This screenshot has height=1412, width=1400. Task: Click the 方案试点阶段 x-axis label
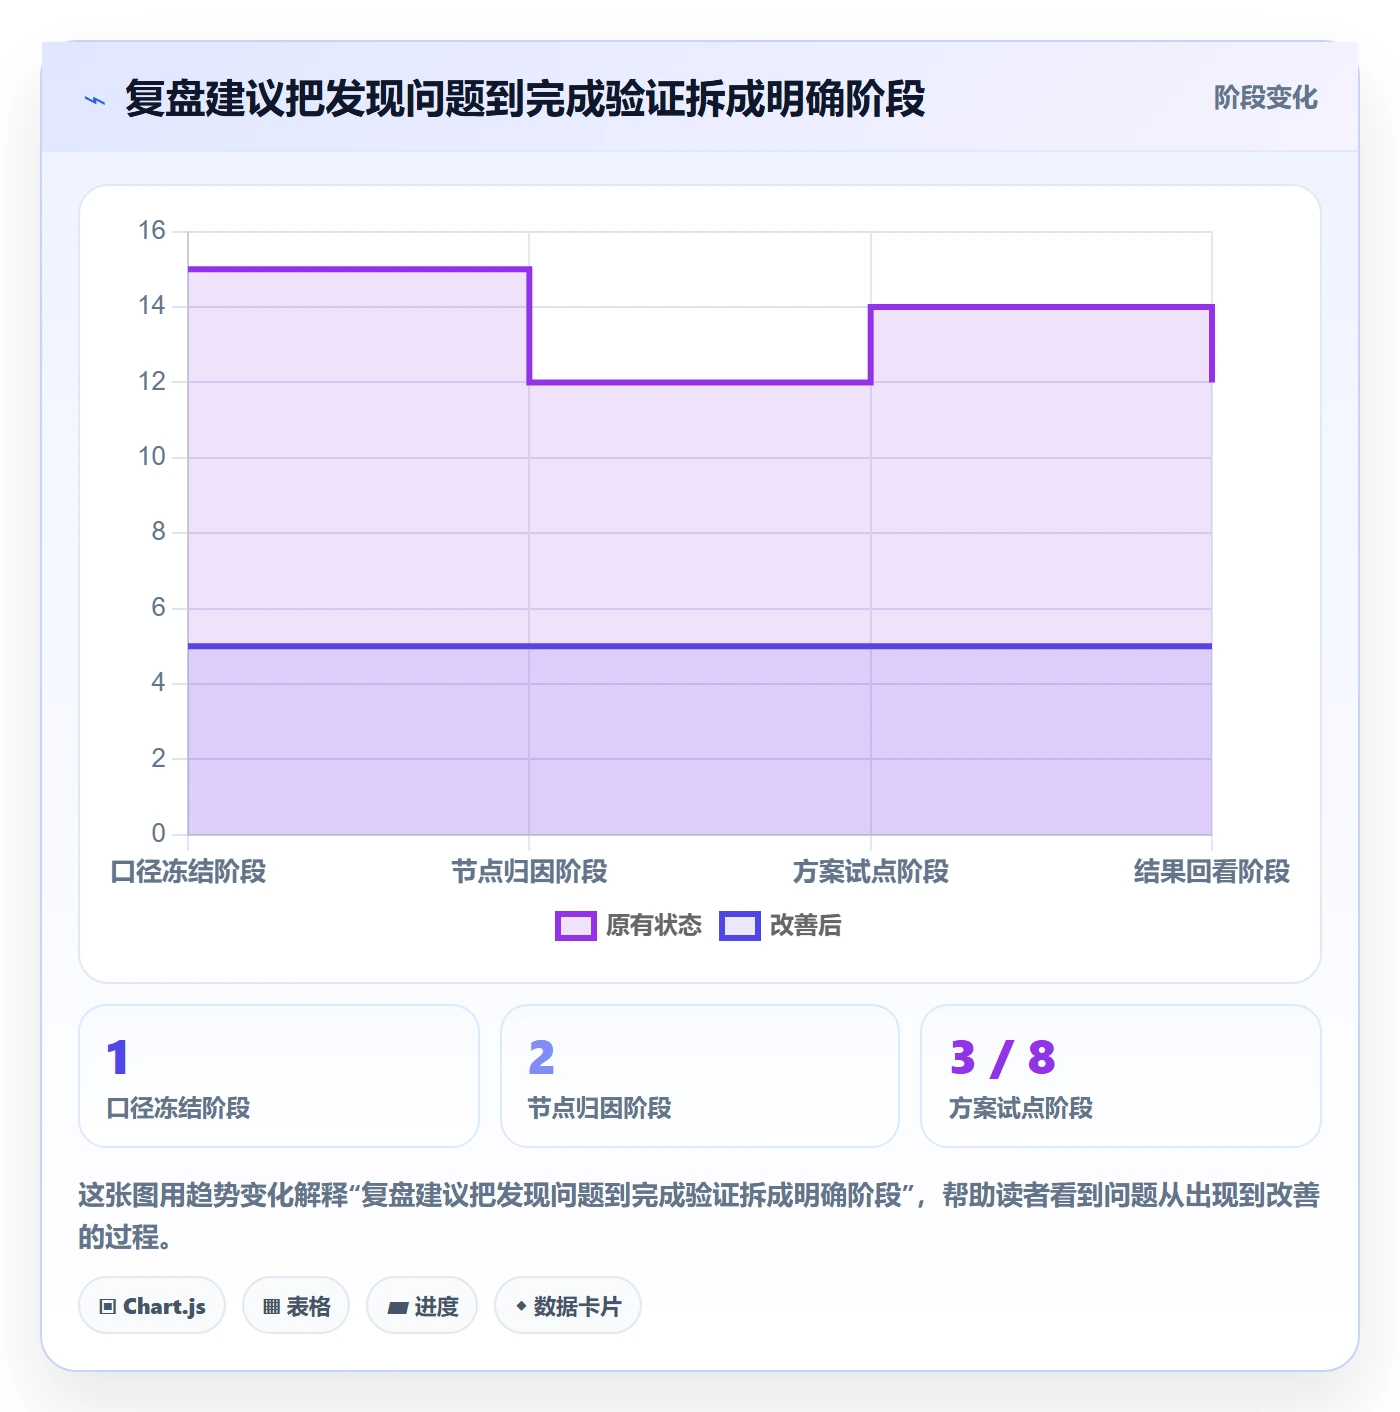(871, 871)
